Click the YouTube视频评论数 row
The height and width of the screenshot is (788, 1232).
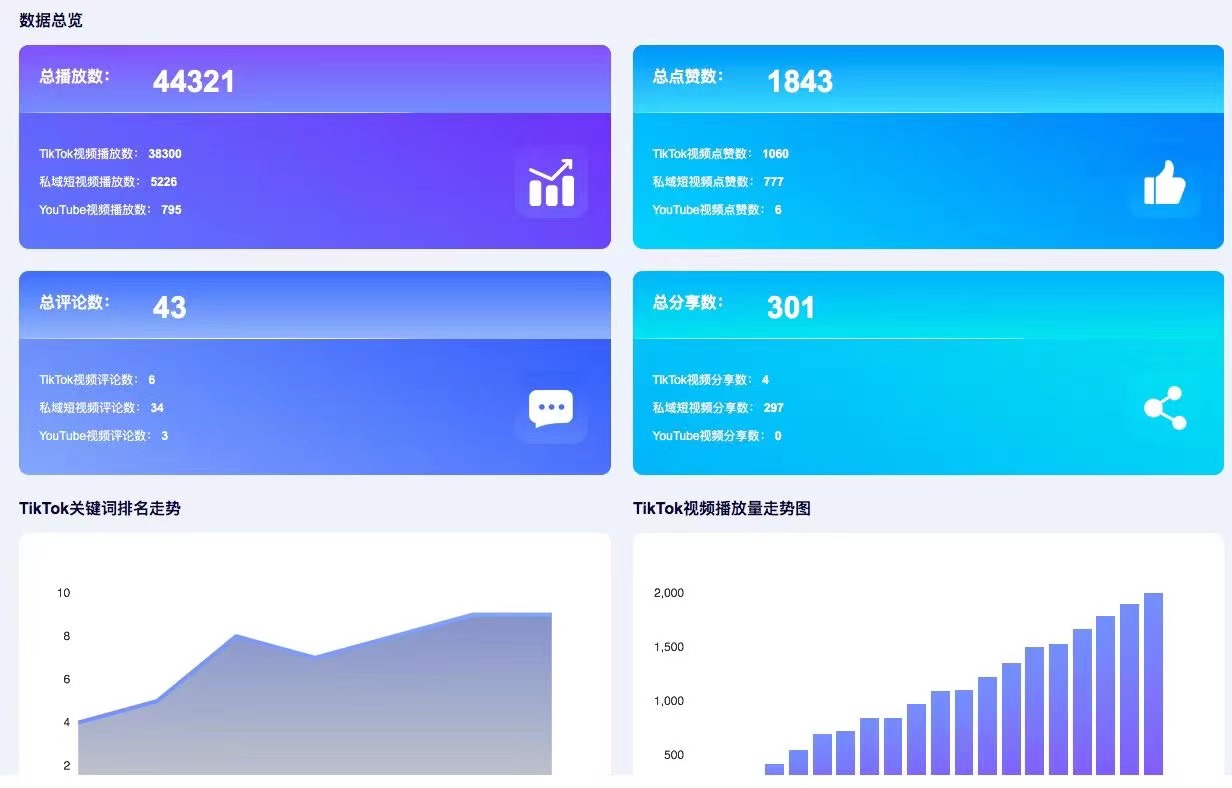(x=103, y=436)
